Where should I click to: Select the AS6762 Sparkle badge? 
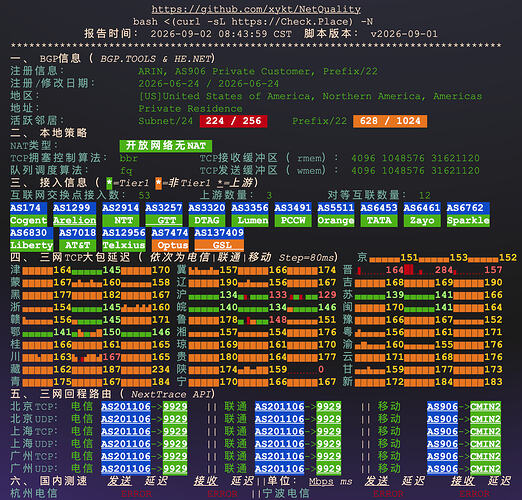(468, 214)
